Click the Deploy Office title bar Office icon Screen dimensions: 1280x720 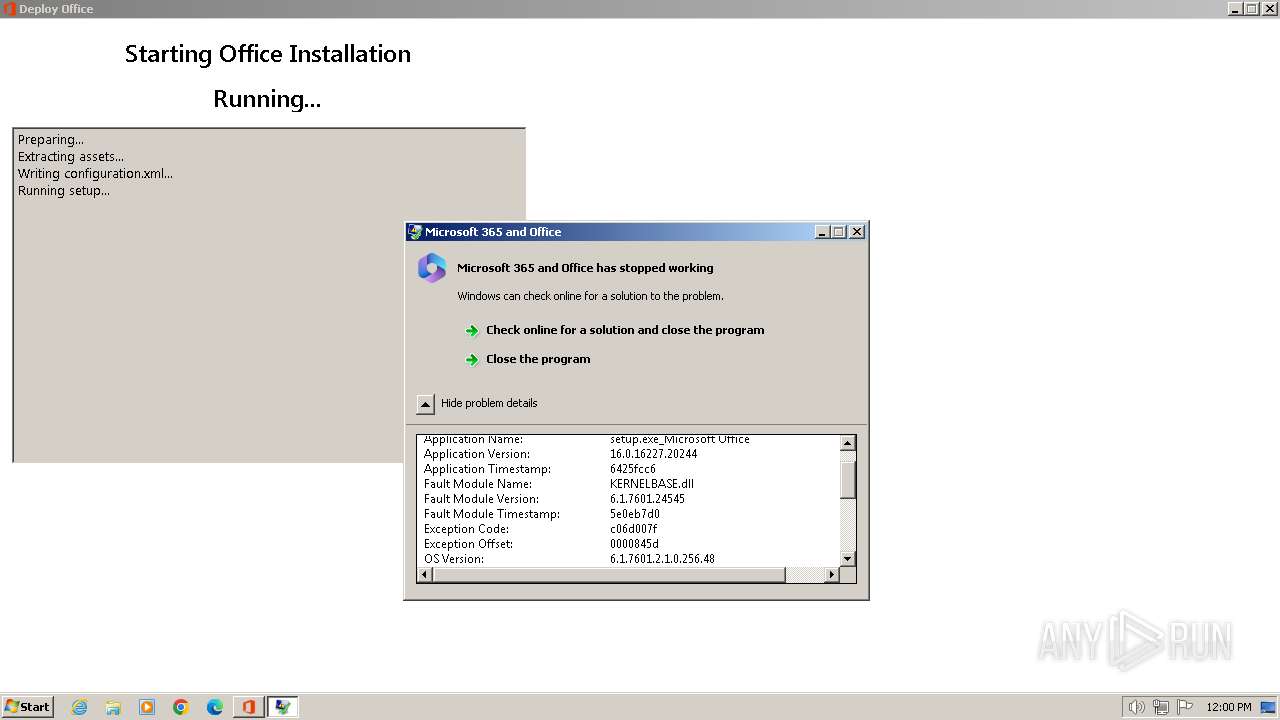pyautogui.click(x=9, y=8)
